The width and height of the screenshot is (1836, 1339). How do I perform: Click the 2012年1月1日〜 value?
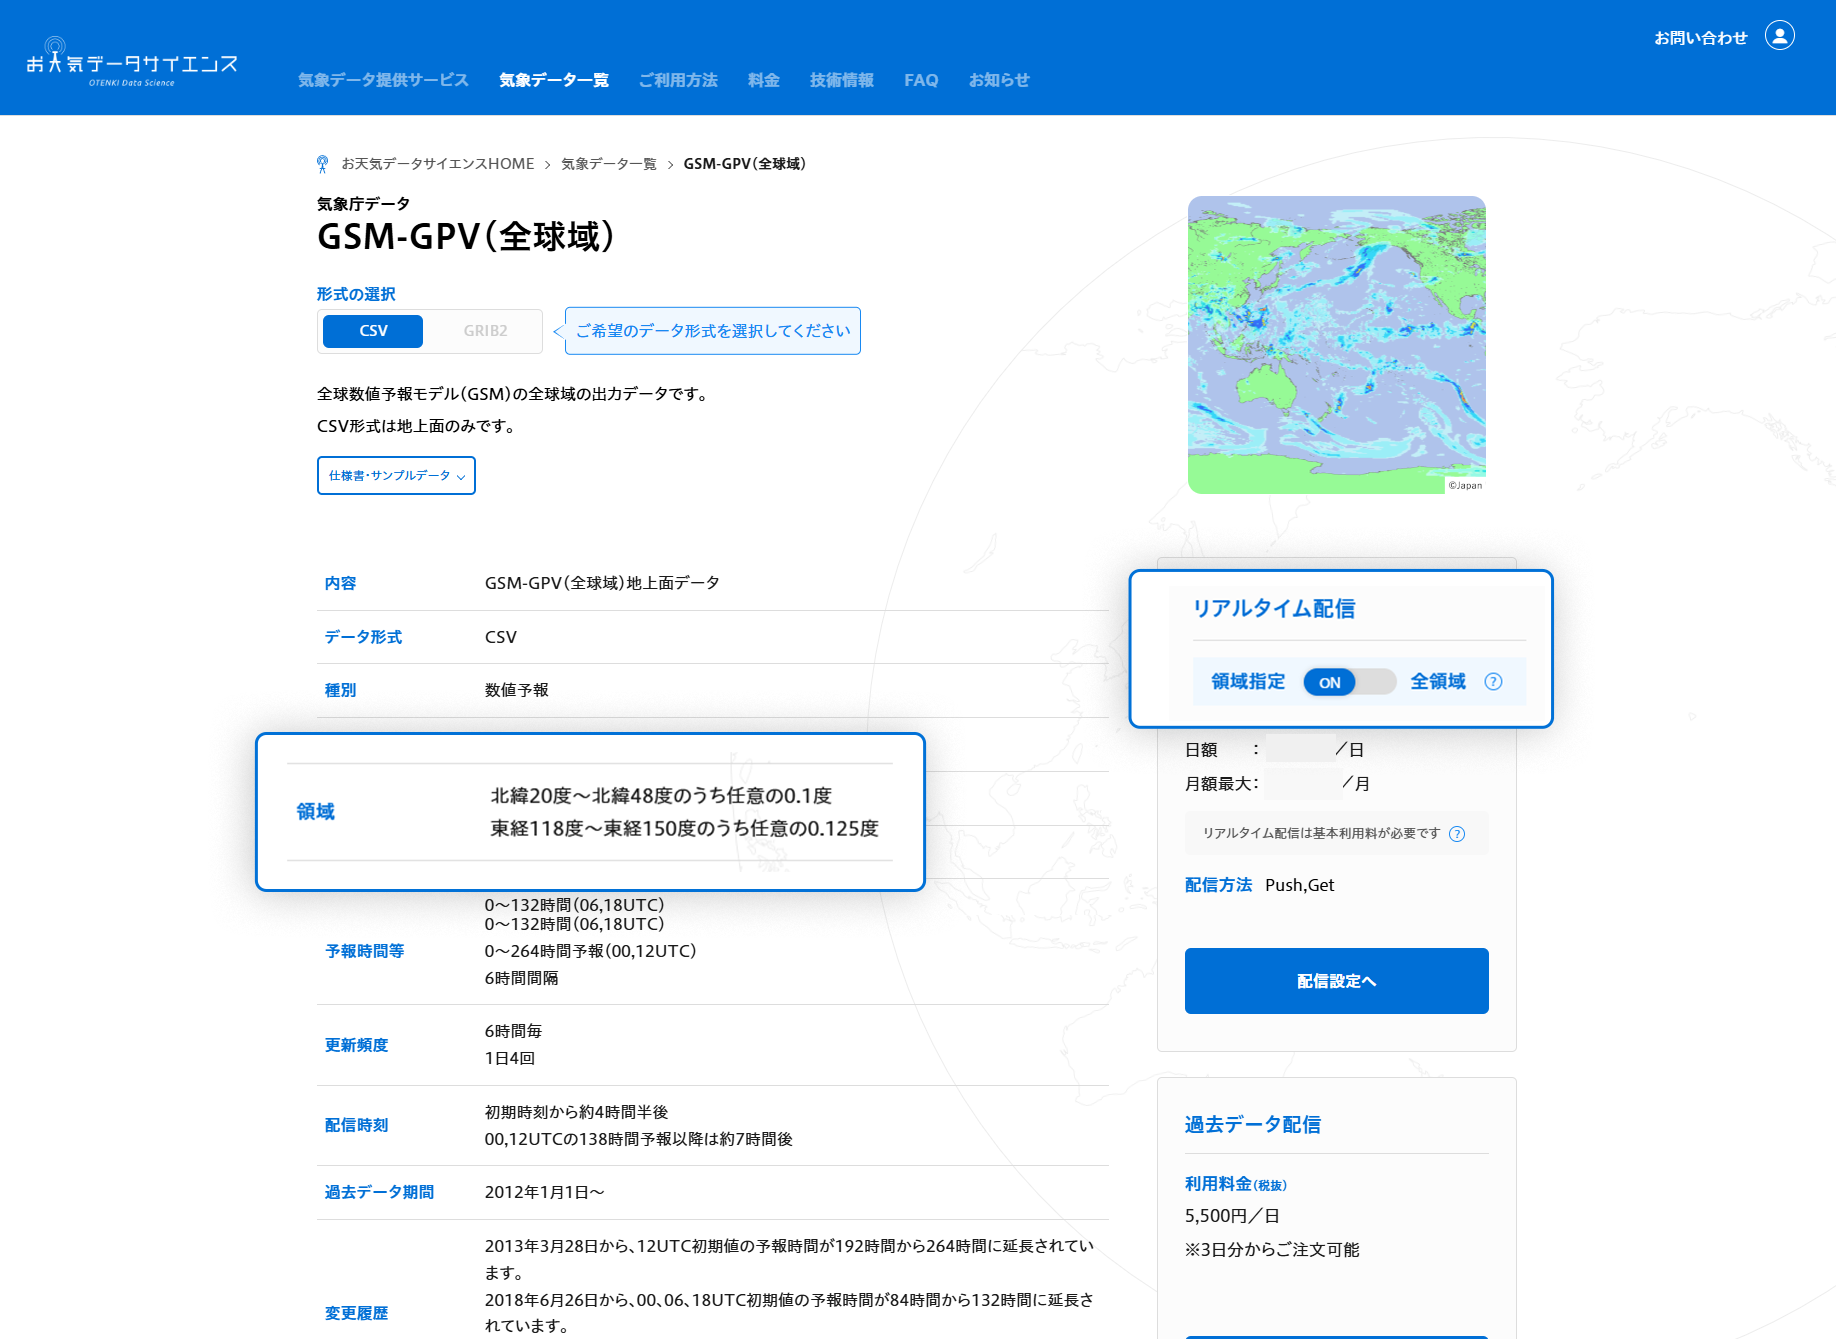coord(544,1192)
